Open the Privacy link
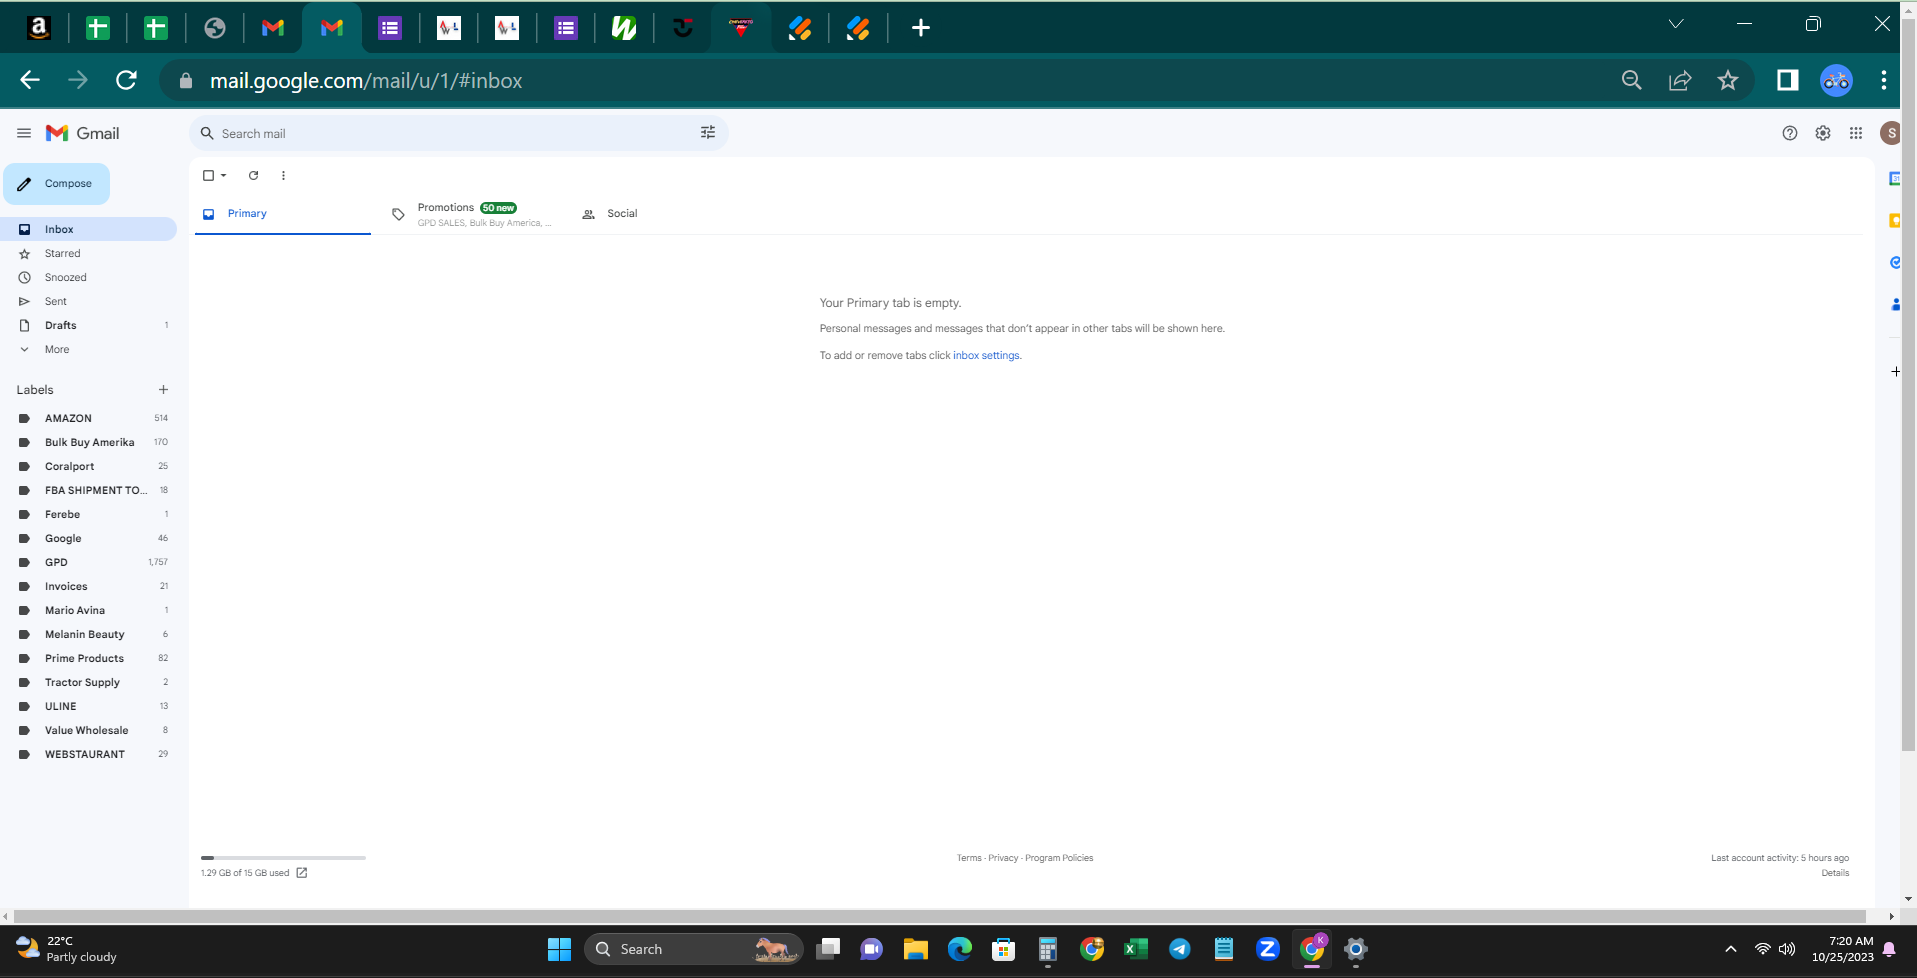Screen dimensions: 1917x978 tap(1003, 858)
